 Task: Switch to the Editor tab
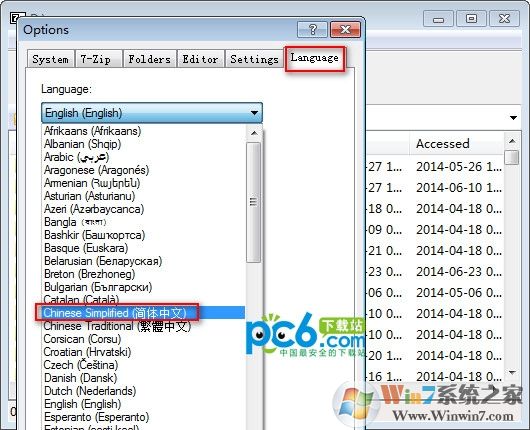(x=200, y=59)
